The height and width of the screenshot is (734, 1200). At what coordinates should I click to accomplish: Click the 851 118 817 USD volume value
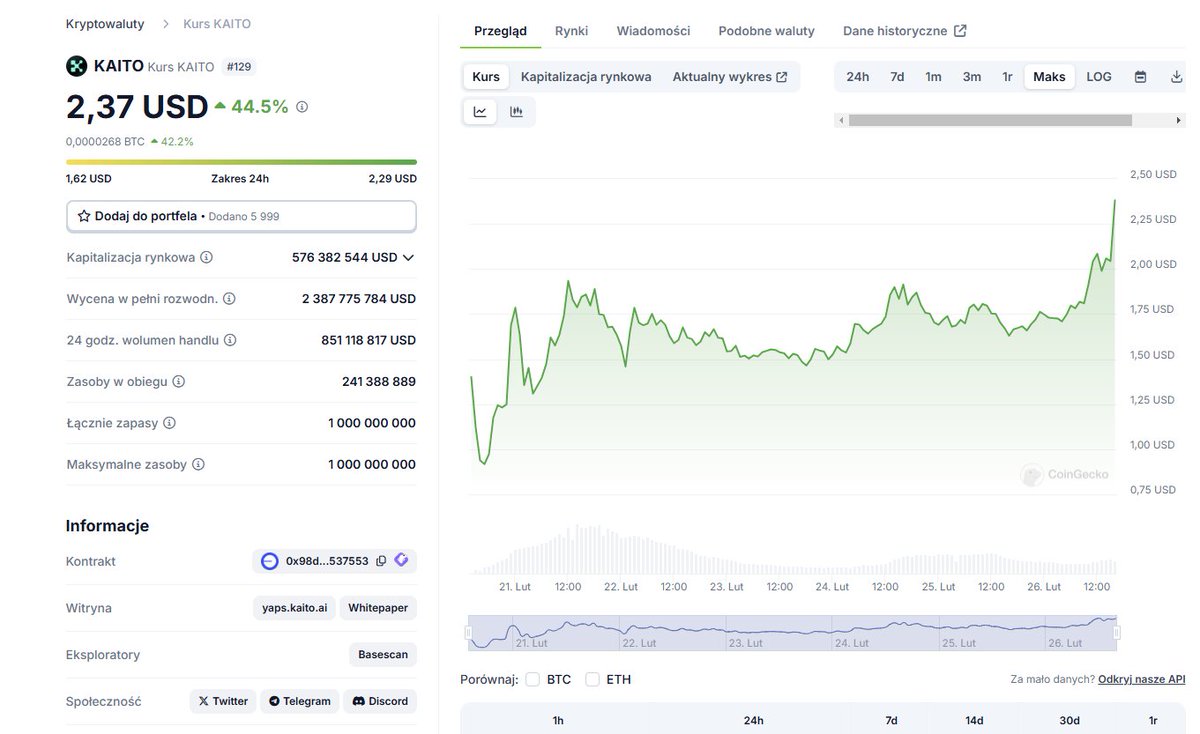tap(368, 340)
